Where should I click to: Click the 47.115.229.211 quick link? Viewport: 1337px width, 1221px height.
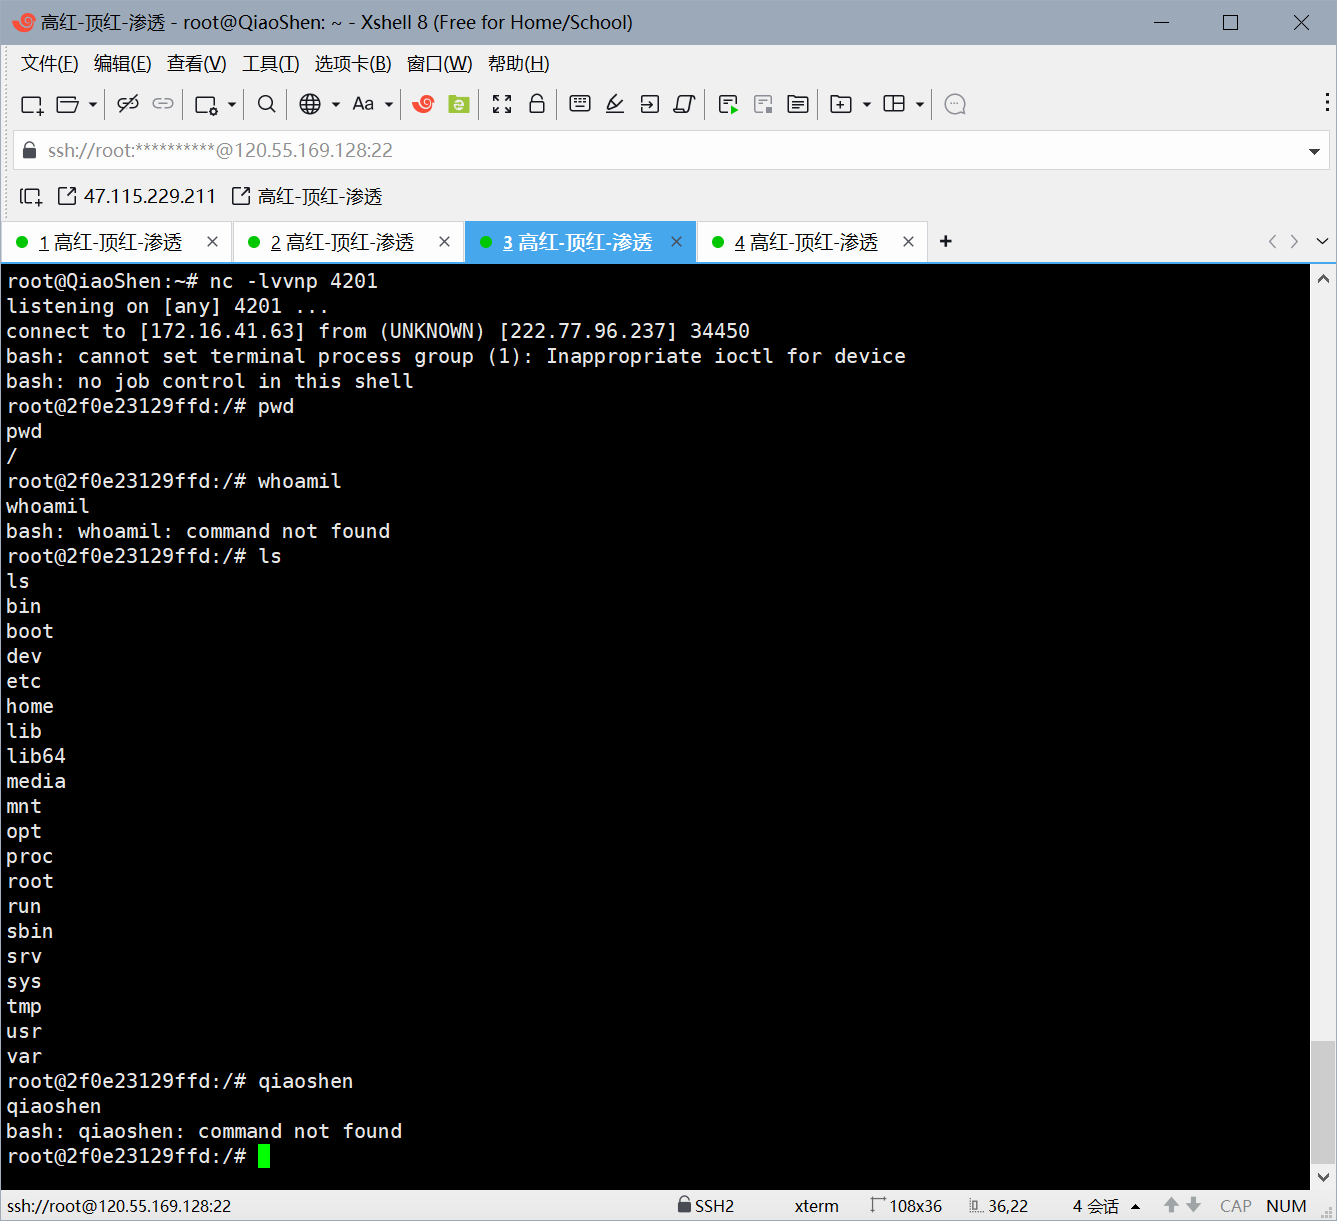(137, 196)
